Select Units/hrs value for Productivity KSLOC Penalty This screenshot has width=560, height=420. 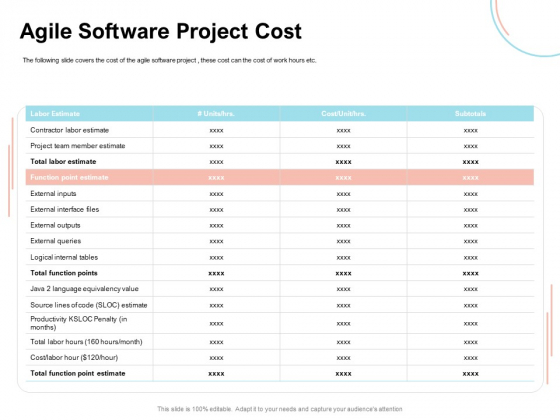point(216,324)
